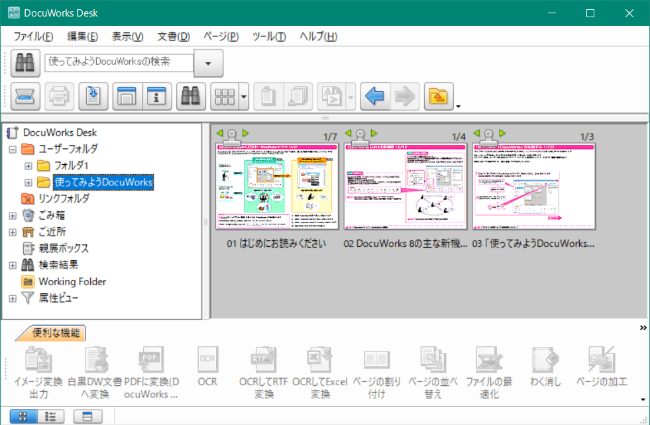Open the ファイル menu
The image size is (650, 425).
tap(33, 36)
